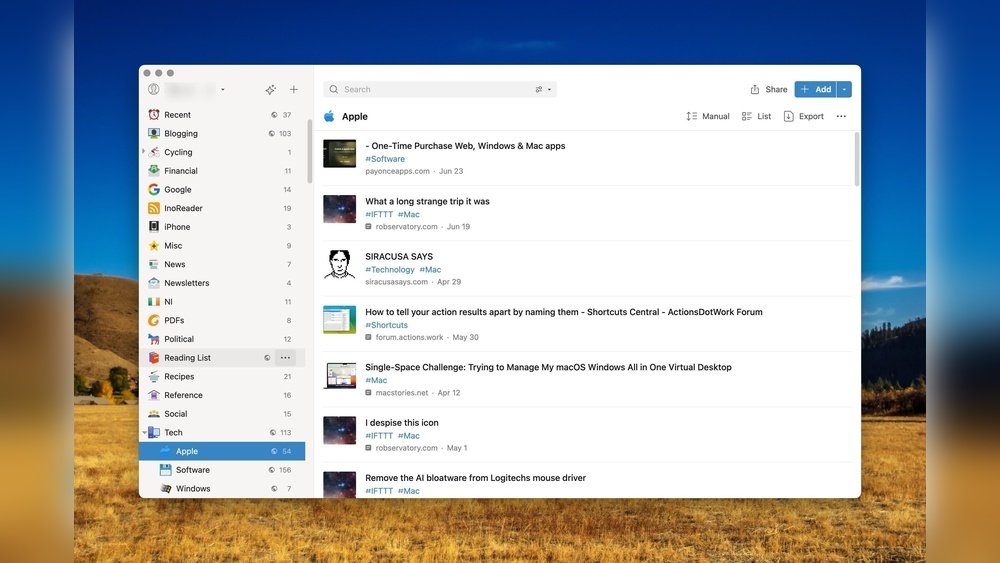The width and height of the screenshot is (1000, 563).
Task: Click the Share button
Action: [x=768, y=89]
